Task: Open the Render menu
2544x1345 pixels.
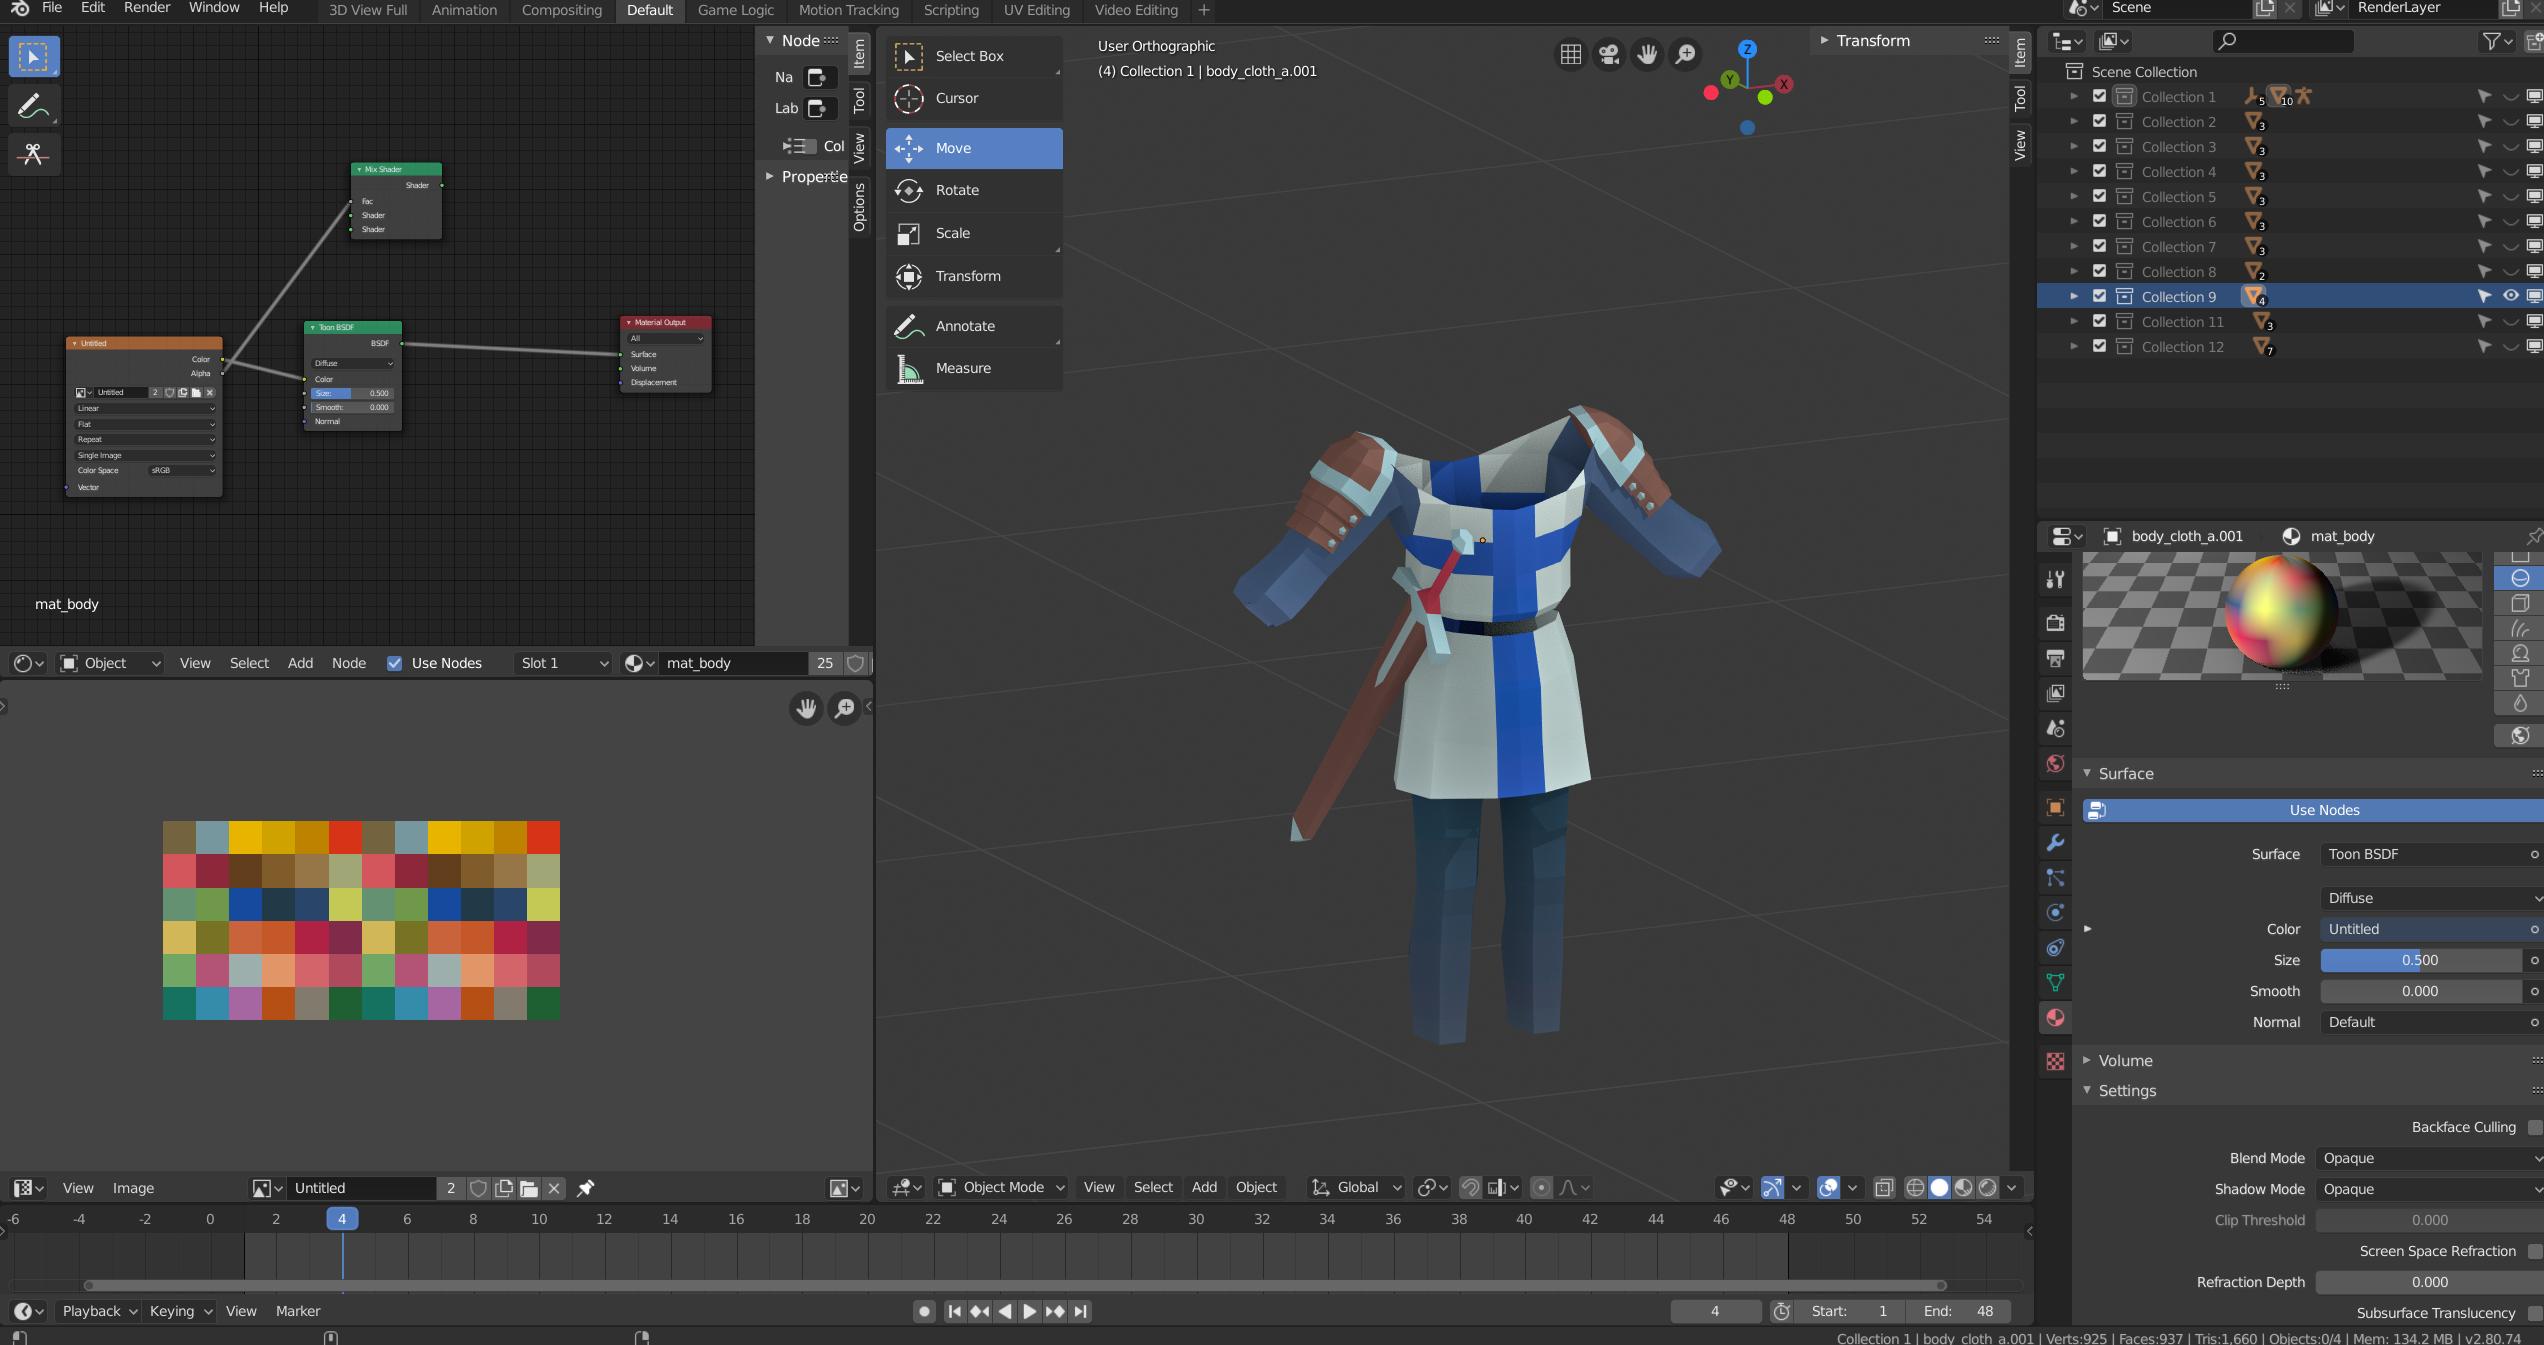Action: pos(147,8)
